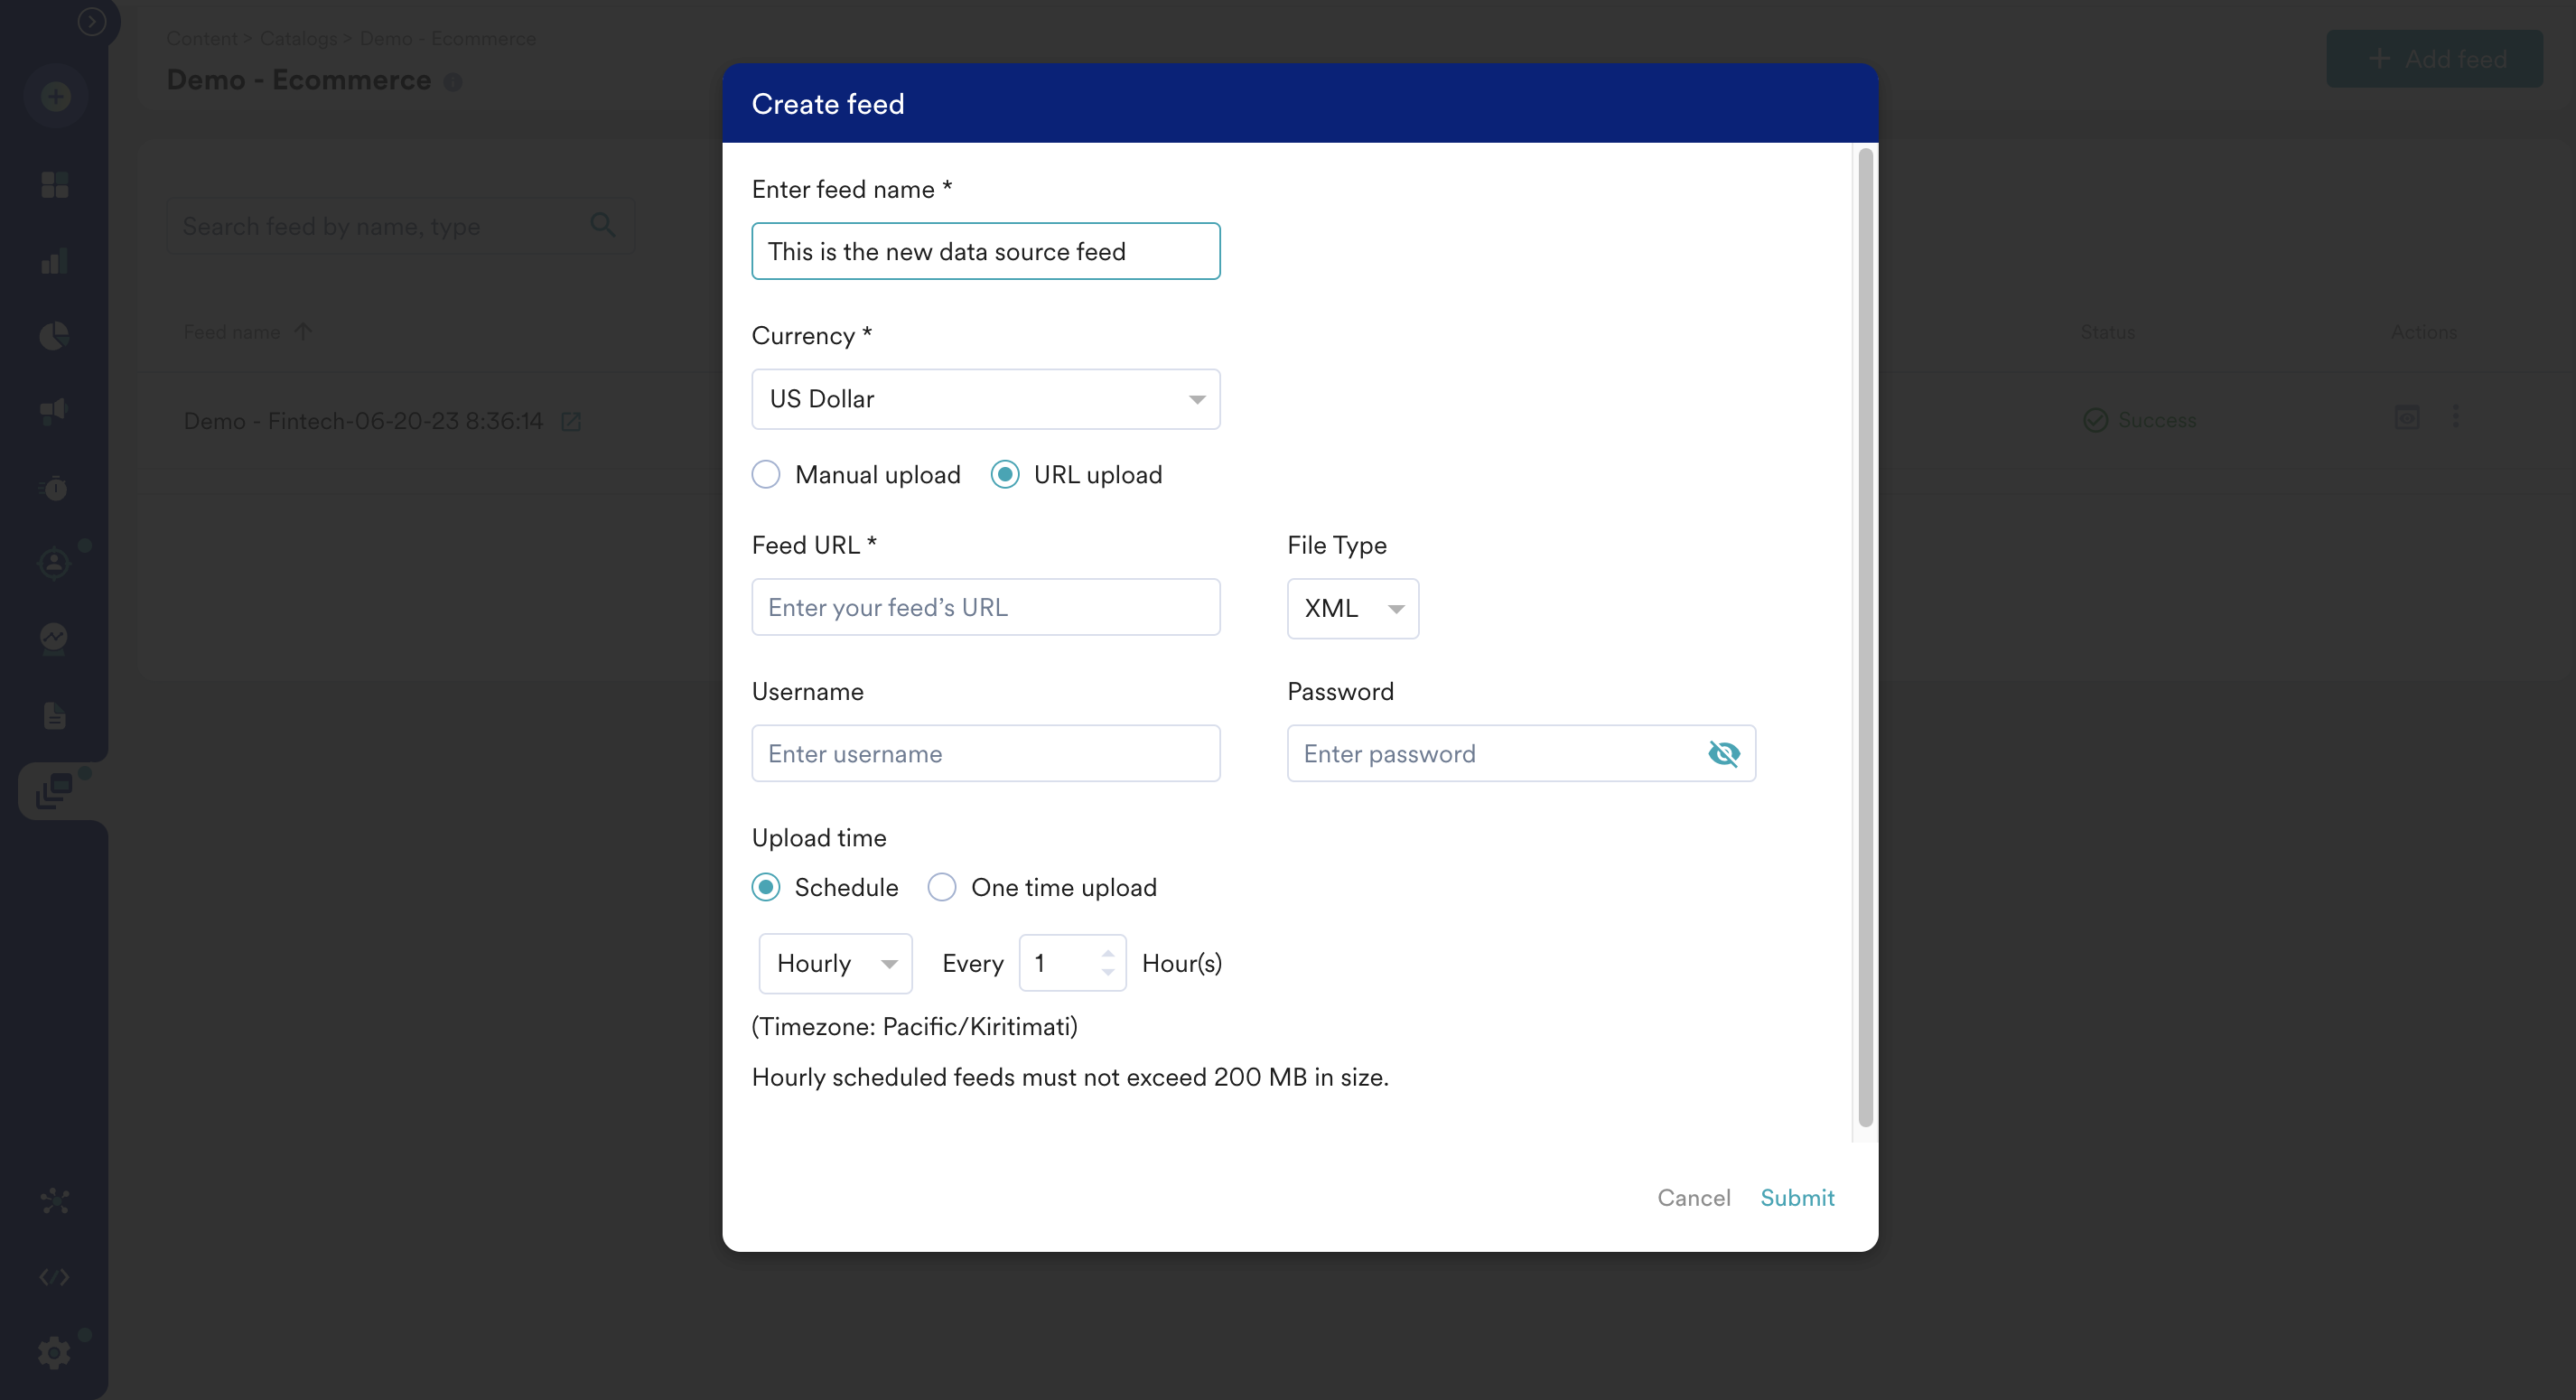
Task: Open the stopwatch icon in sidebar
Action: [55, 488]
